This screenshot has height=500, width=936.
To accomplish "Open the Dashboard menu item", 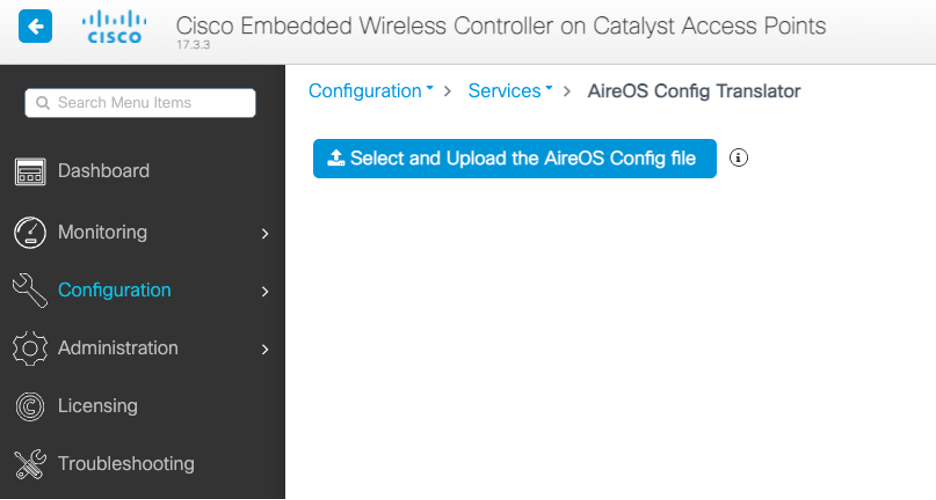I will [104, 171].
